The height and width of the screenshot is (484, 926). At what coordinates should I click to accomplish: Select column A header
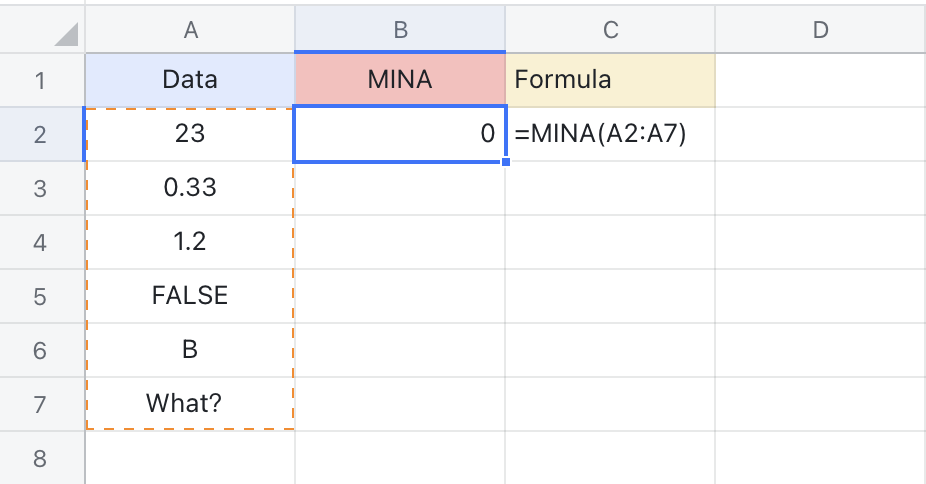(190, 31)
